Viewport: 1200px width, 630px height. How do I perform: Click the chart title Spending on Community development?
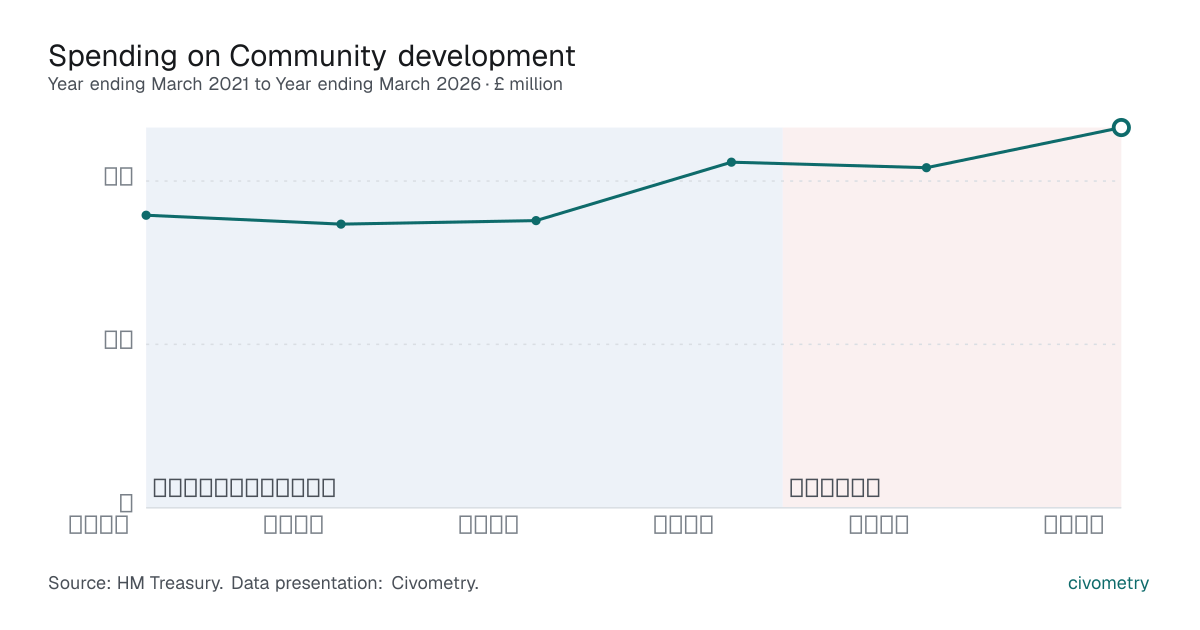(312, 54)
